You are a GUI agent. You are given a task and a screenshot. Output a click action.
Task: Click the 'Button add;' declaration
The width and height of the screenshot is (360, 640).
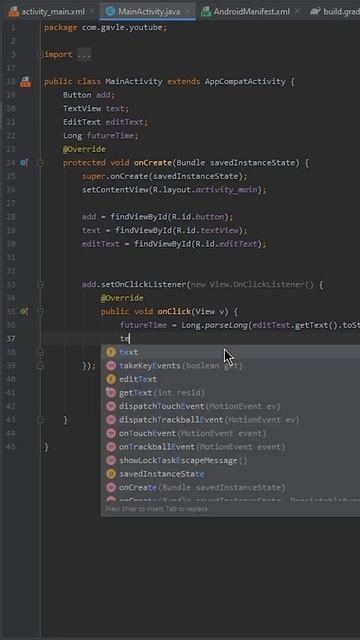coord(89,95)
